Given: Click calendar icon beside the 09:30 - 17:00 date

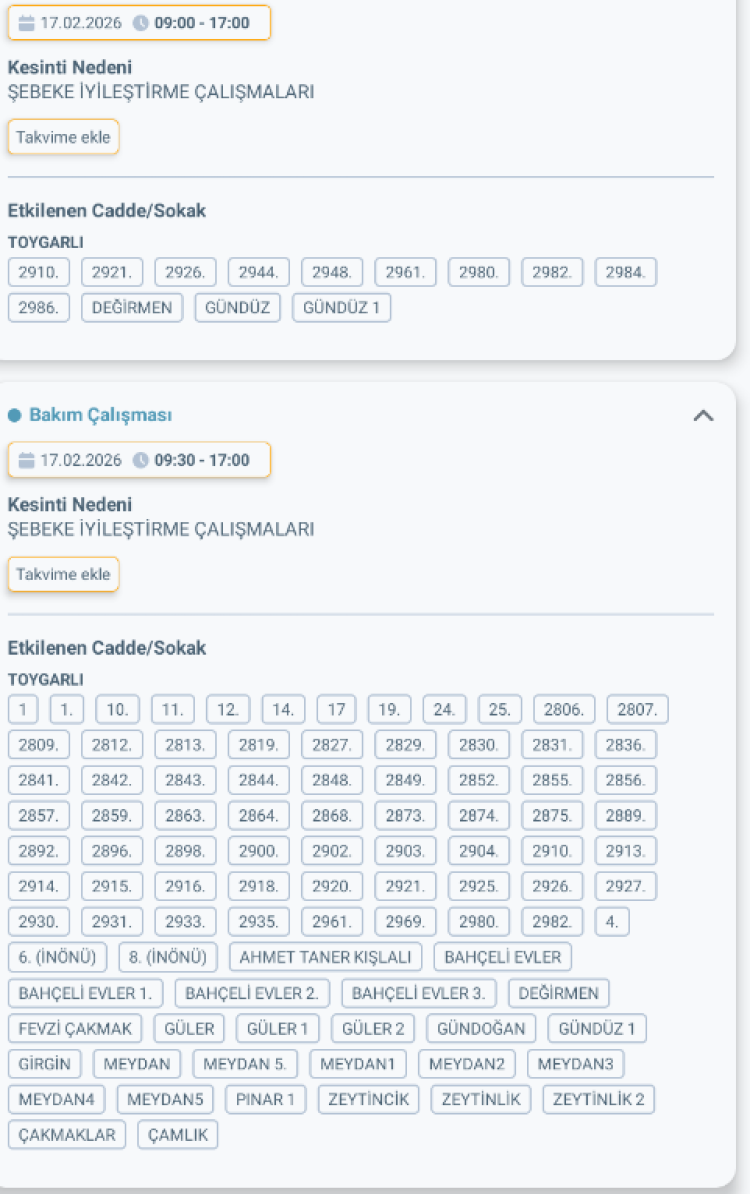Looking at the screenshot, I should pyautogui.click(x=26, y=460).
